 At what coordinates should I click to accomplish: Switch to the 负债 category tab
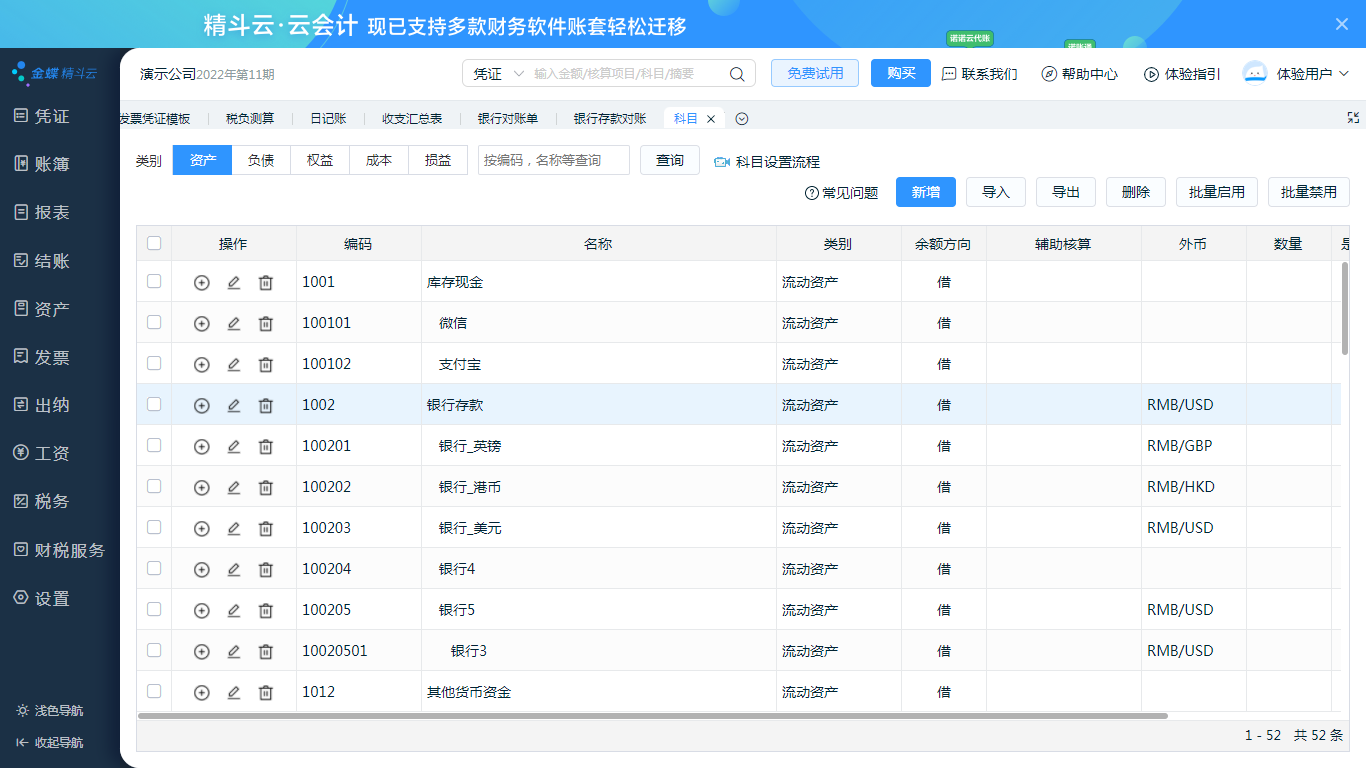[261, 160]
